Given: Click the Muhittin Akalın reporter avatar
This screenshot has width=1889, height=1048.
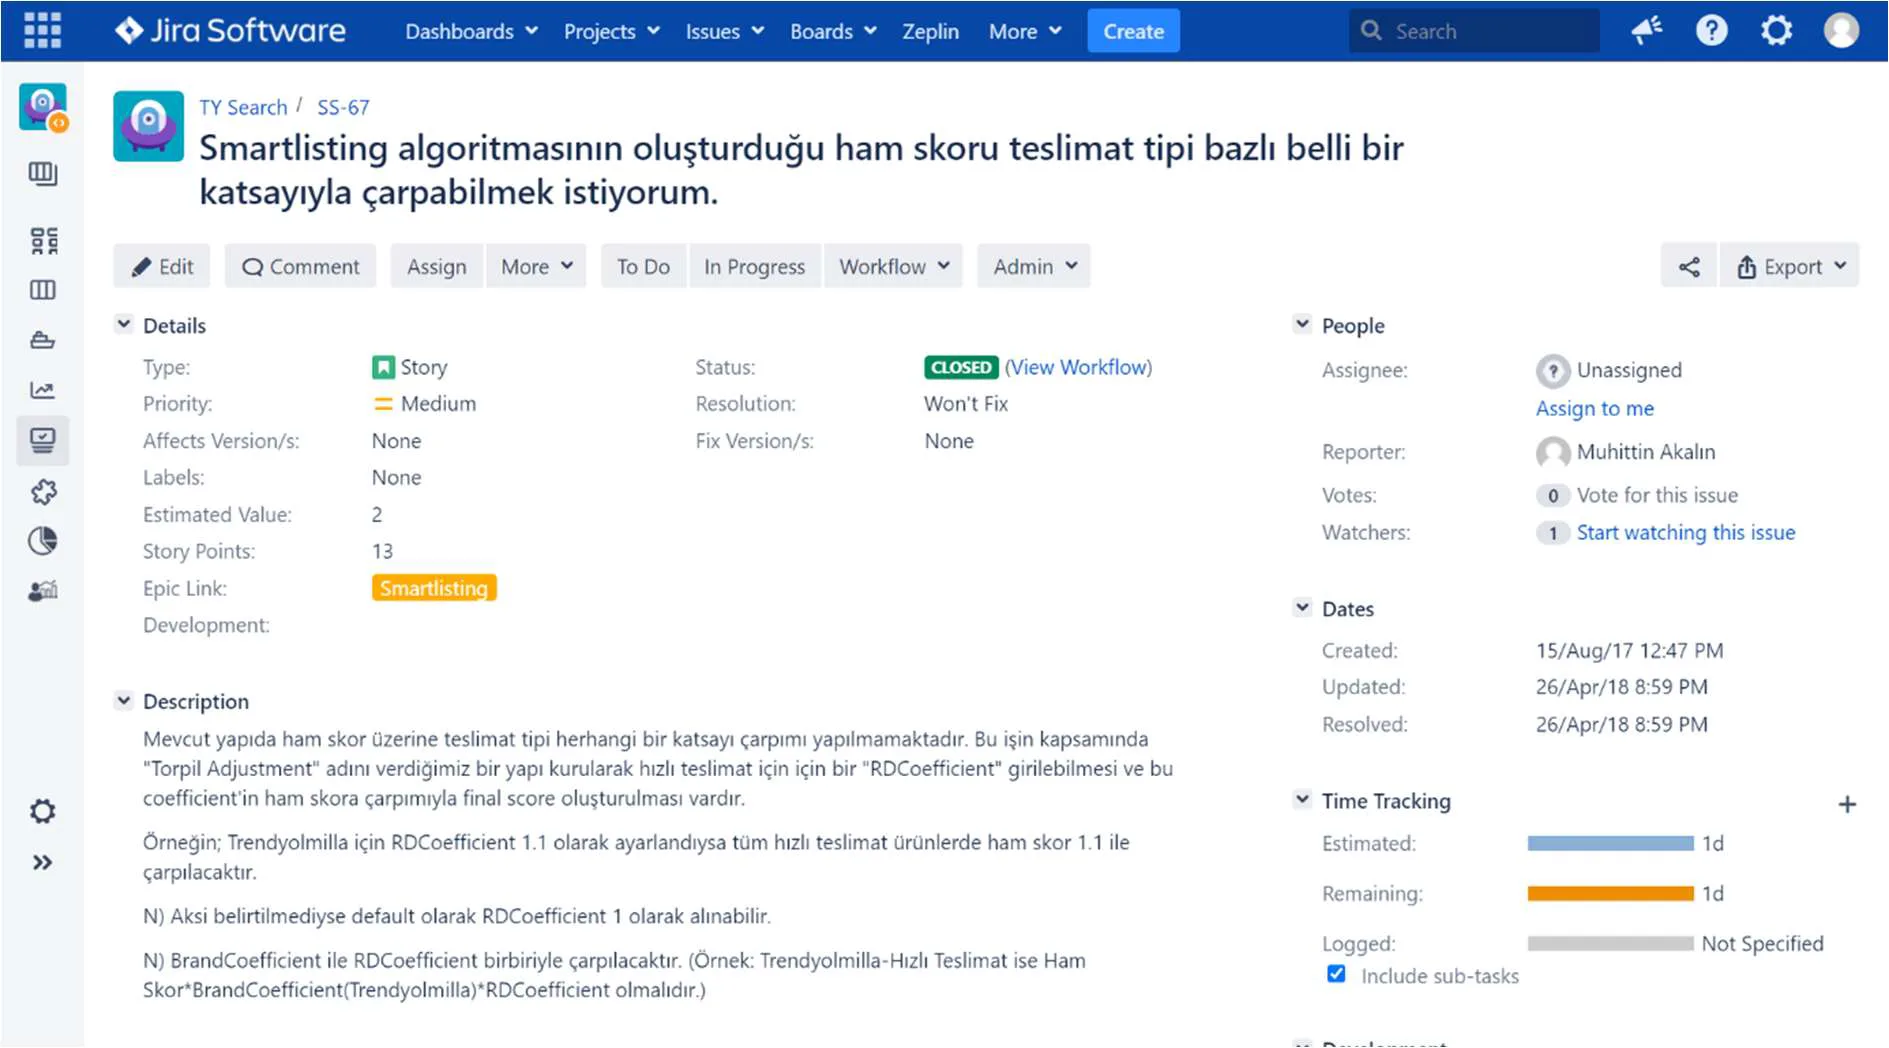Looking at the screenshot, I should 1552,453.
